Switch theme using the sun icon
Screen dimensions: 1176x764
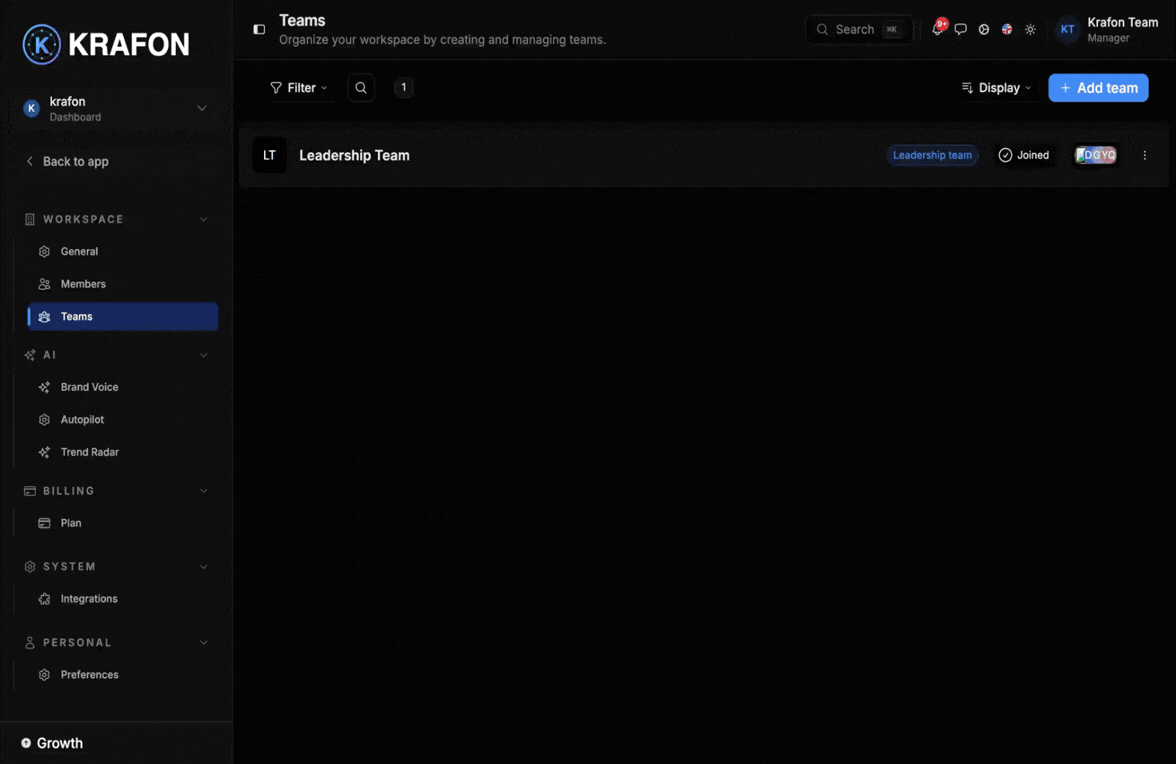pyautogui.click(x=1030, y=29)
